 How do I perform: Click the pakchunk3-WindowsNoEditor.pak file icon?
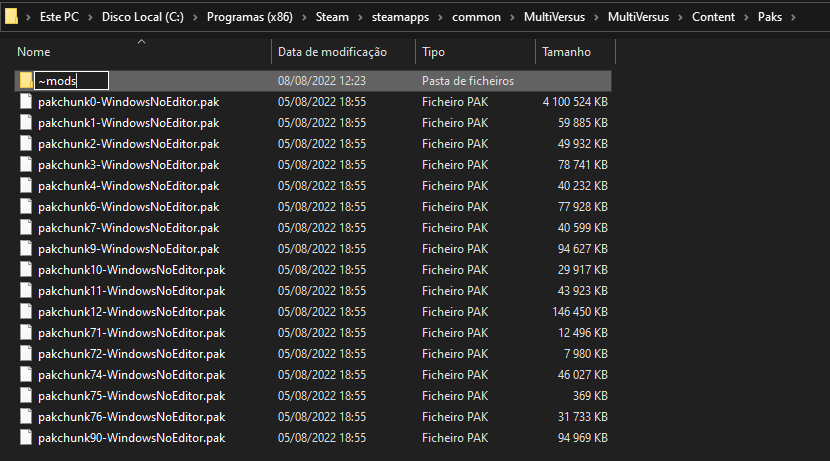(x=26, y=165)
